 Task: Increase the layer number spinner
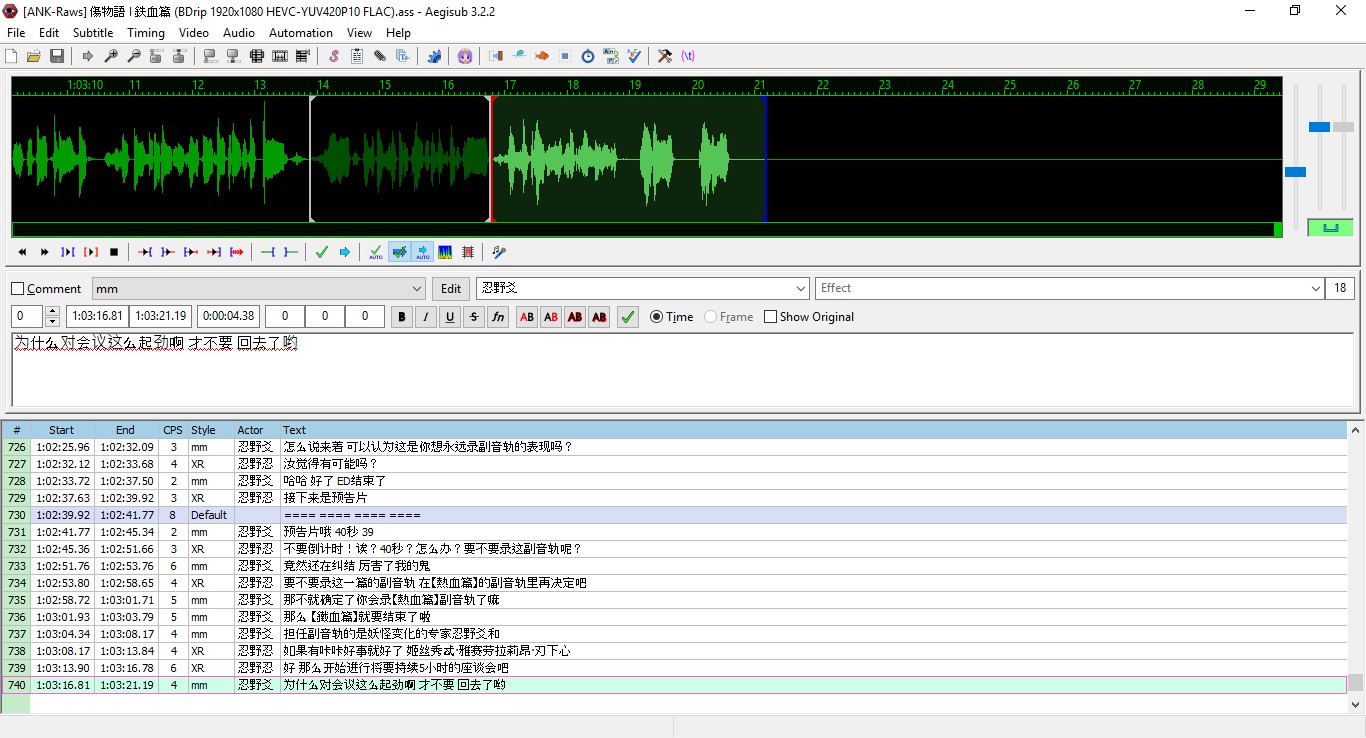coord(52,312)
